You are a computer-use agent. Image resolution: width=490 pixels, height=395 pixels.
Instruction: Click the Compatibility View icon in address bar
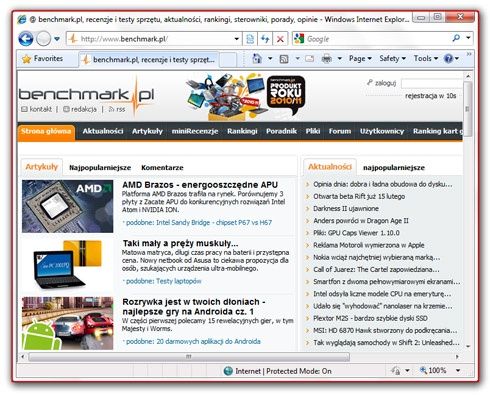[x=250, y=39]
